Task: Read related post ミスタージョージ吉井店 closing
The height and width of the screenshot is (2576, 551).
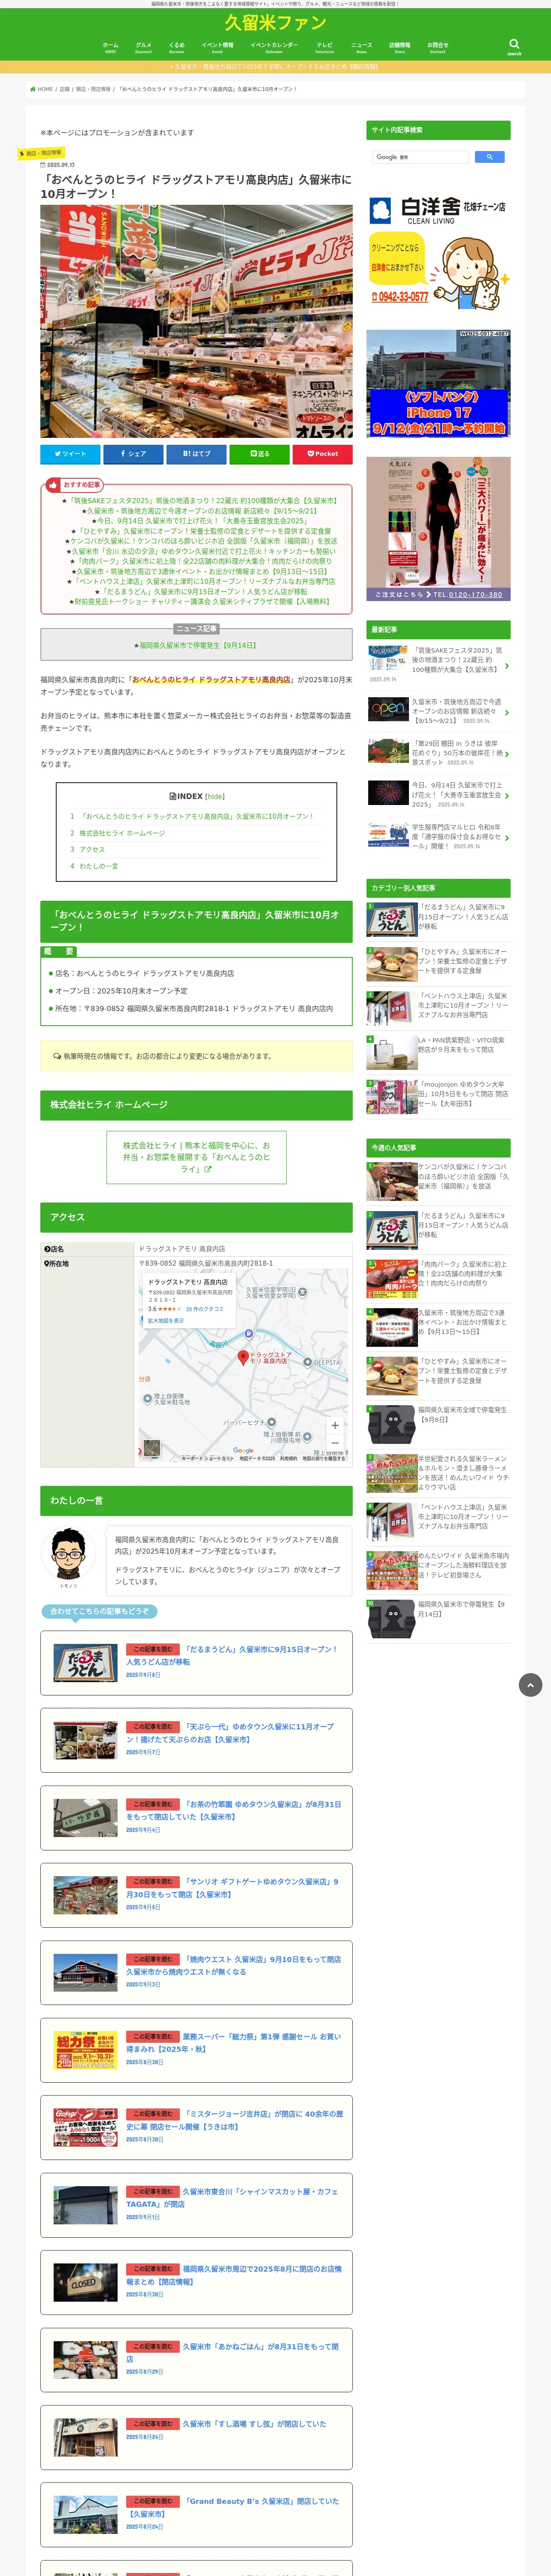Action: [196, 2127]
